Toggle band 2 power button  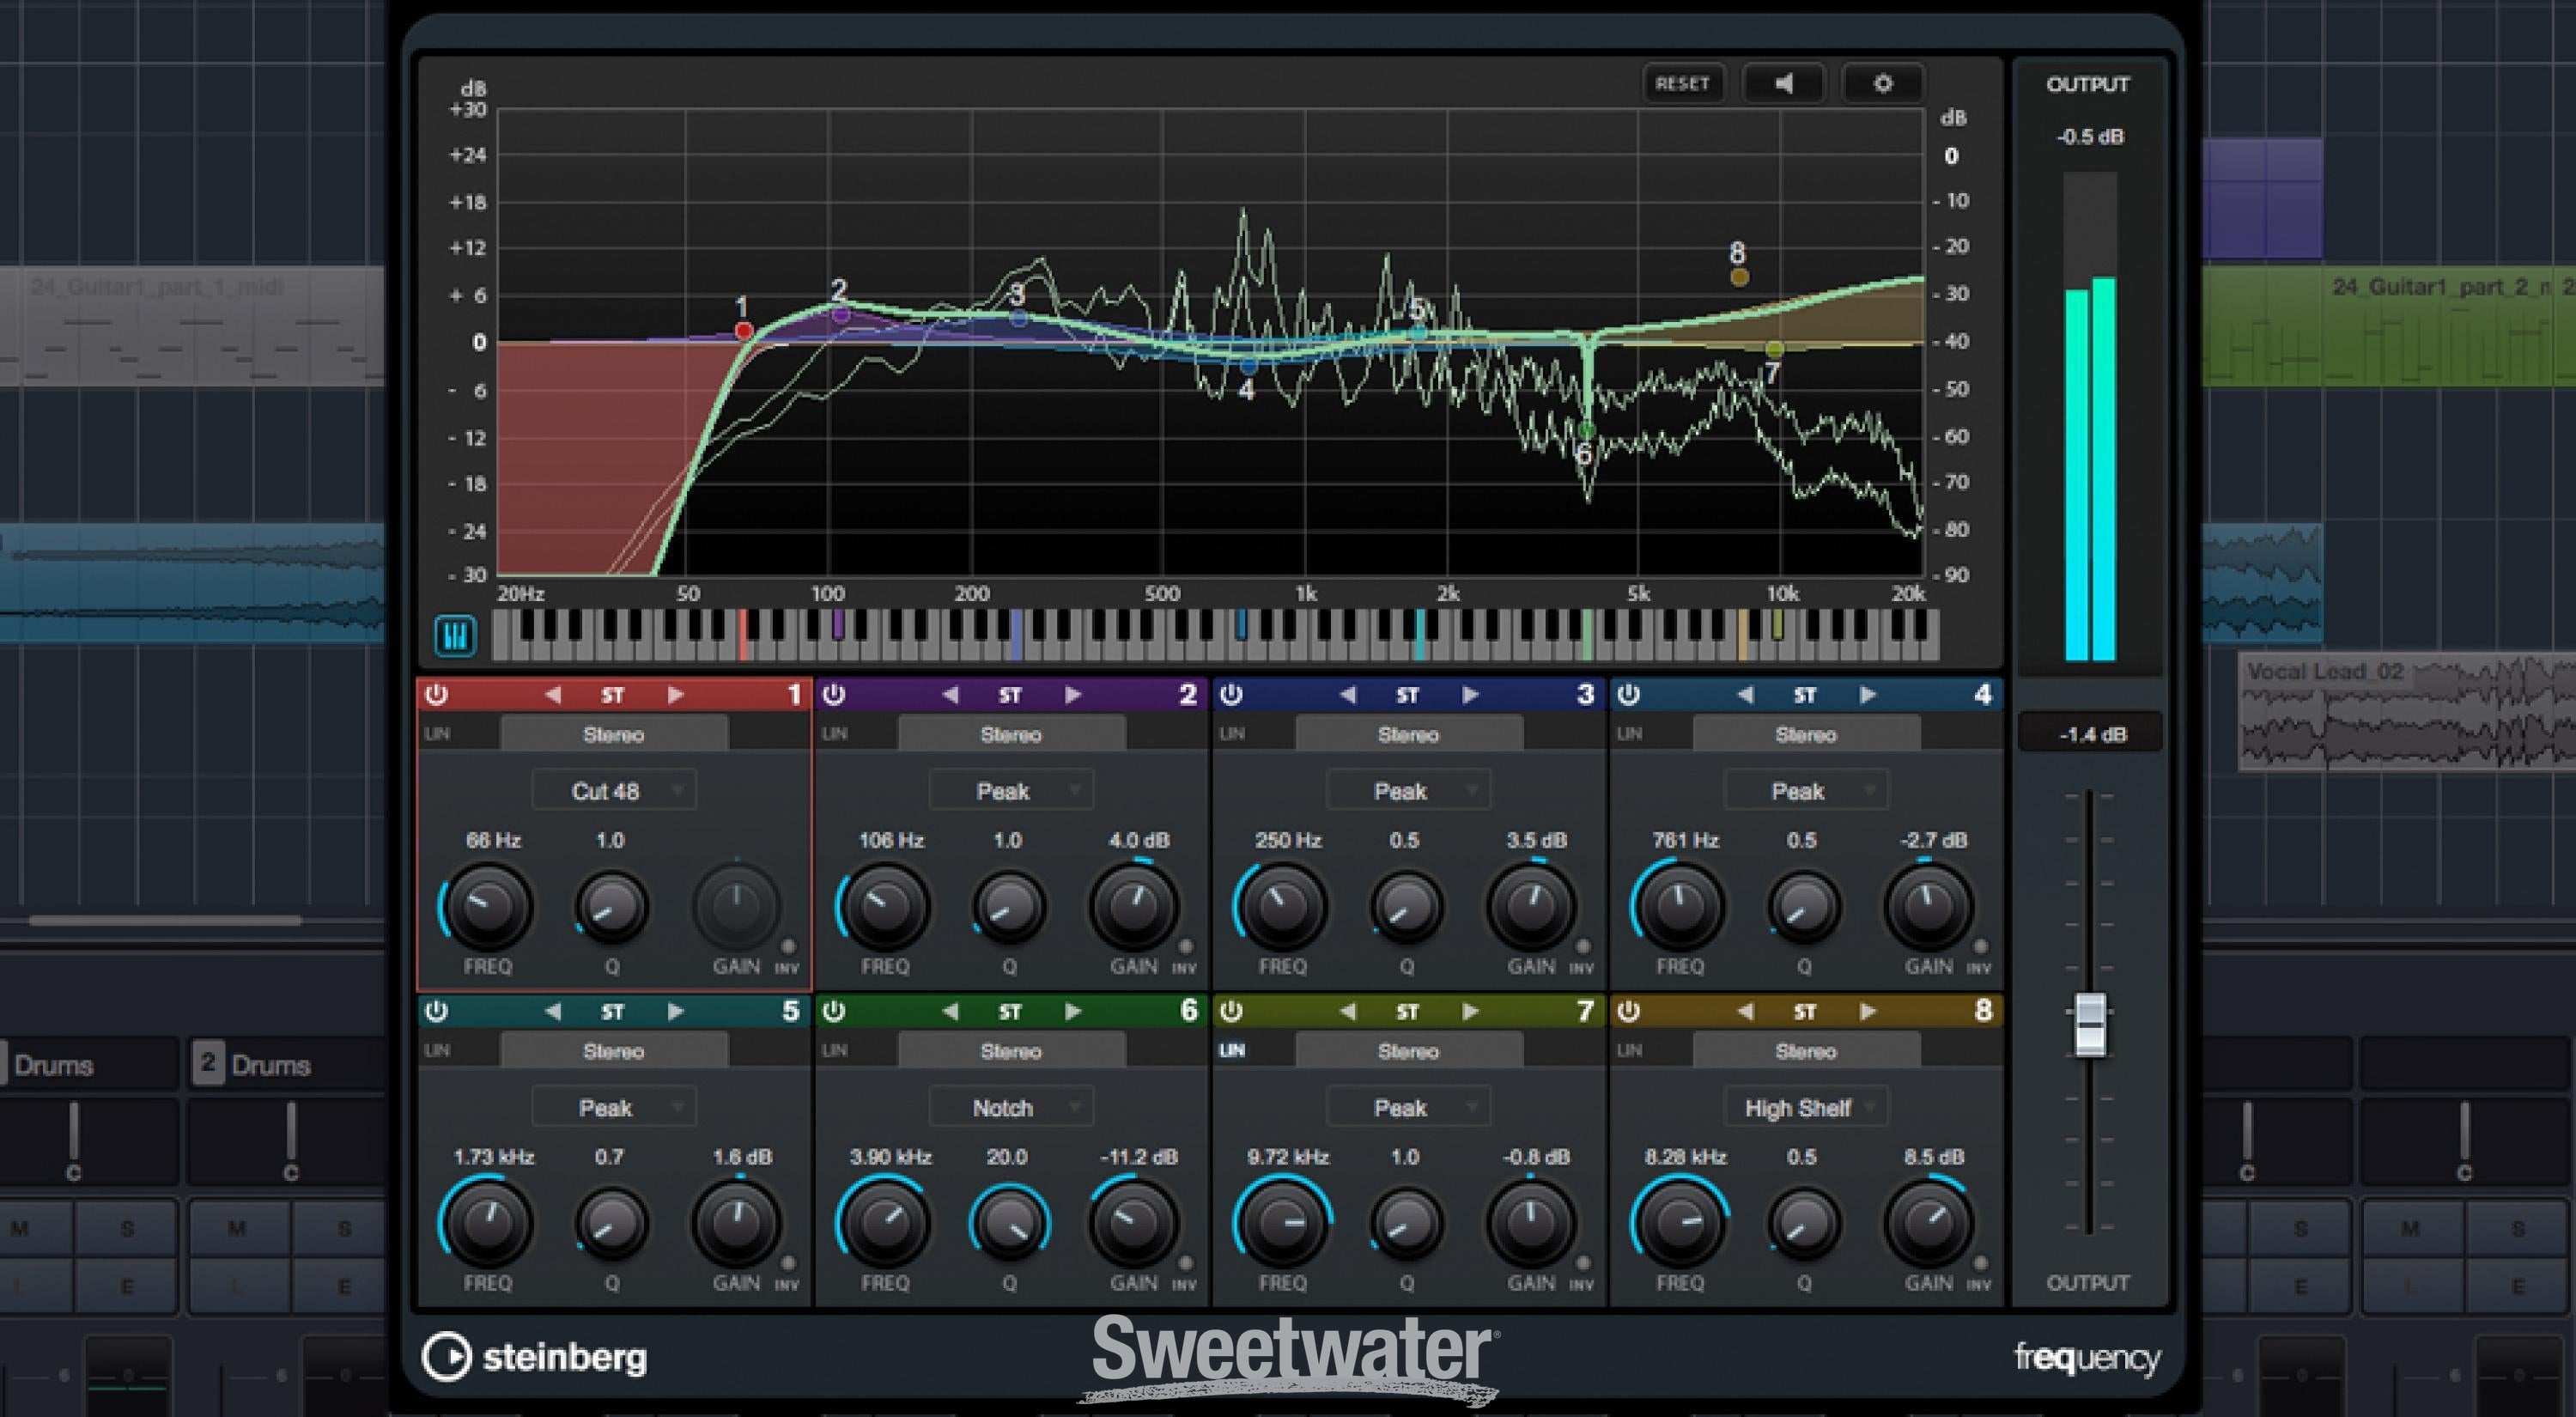[x=834, y=695]
